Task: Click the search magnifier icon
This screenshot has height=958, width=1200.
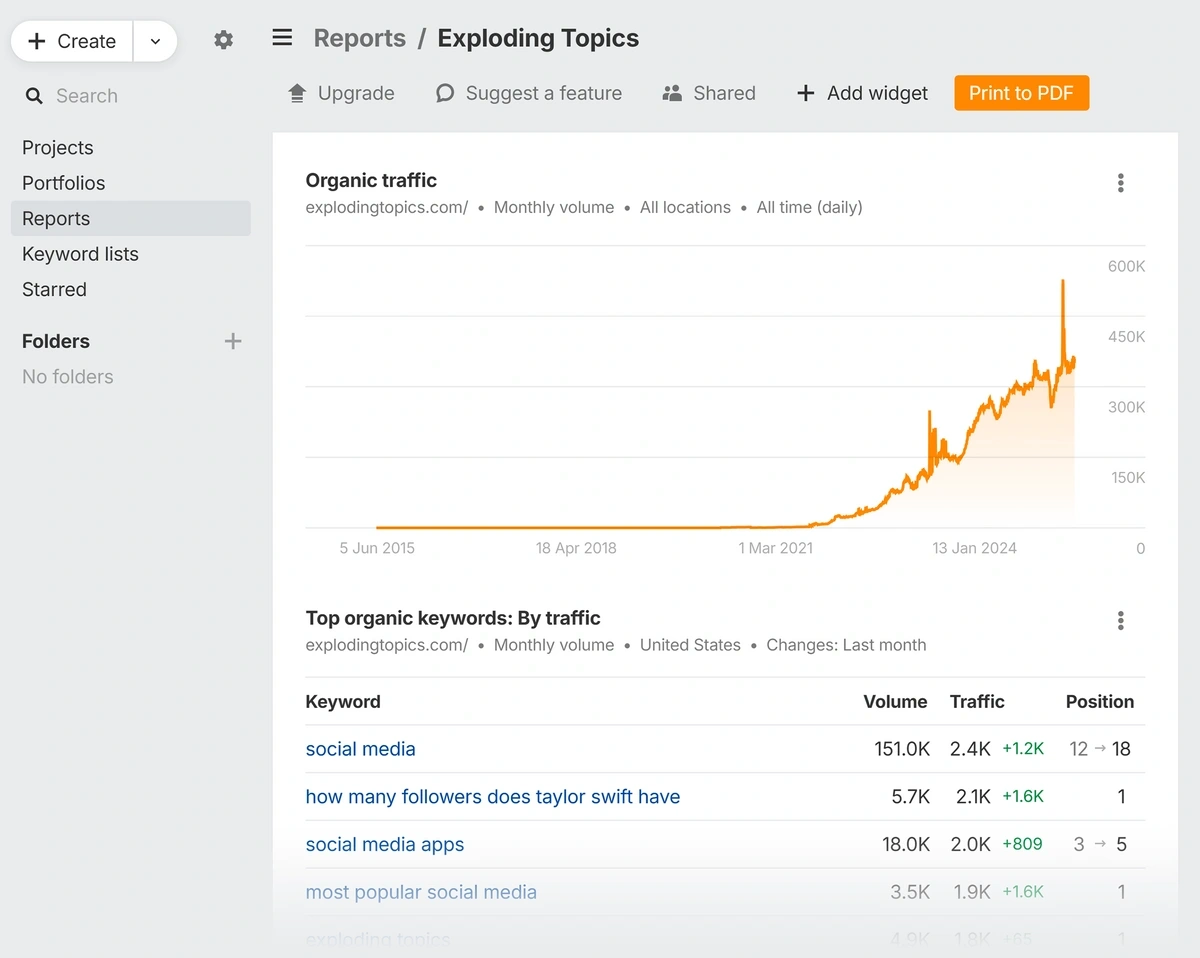Action: [x=35, y=96]
